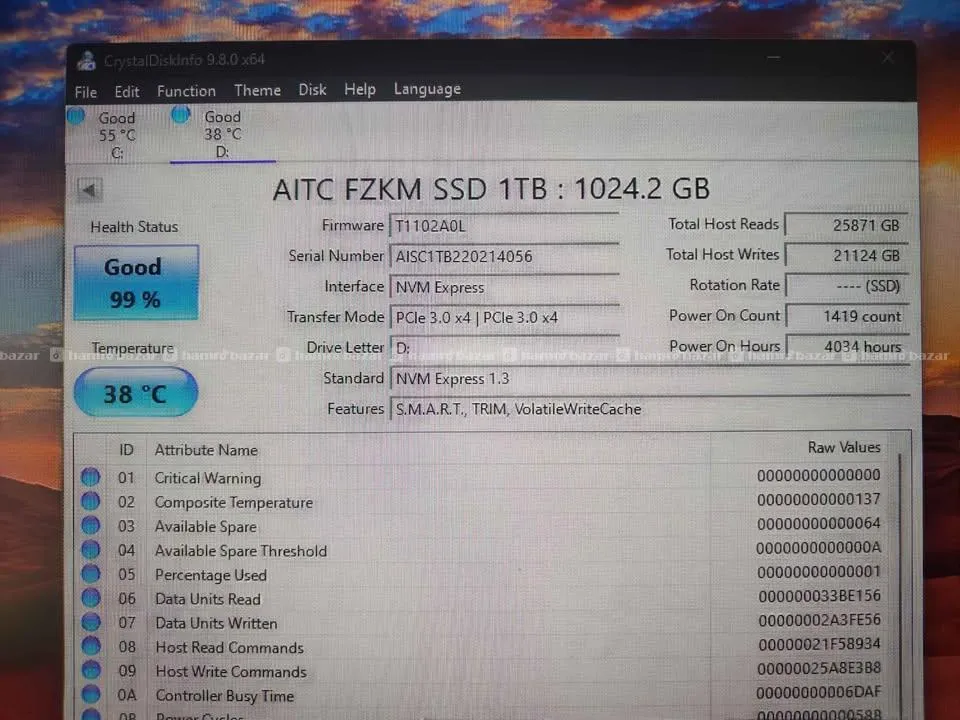This screenshot has width=960, height=720.
Task: Select the Host Read Commands attribute name
Action: tap(230, 648)
